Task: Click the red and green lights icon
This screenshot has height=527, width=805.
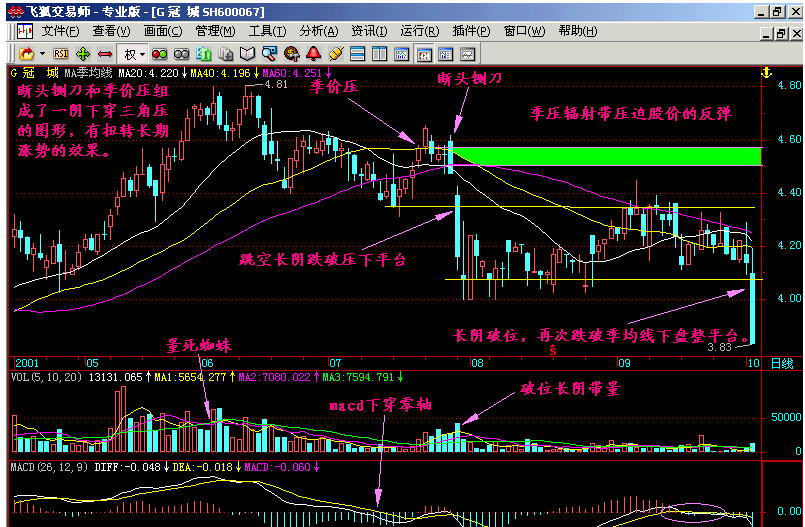Action: point(159,54)
